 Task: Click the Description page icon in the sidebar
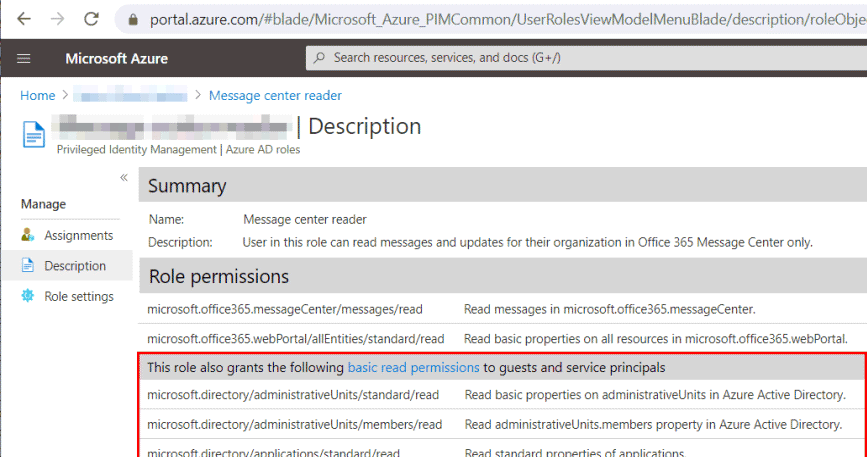coord(28,266)
